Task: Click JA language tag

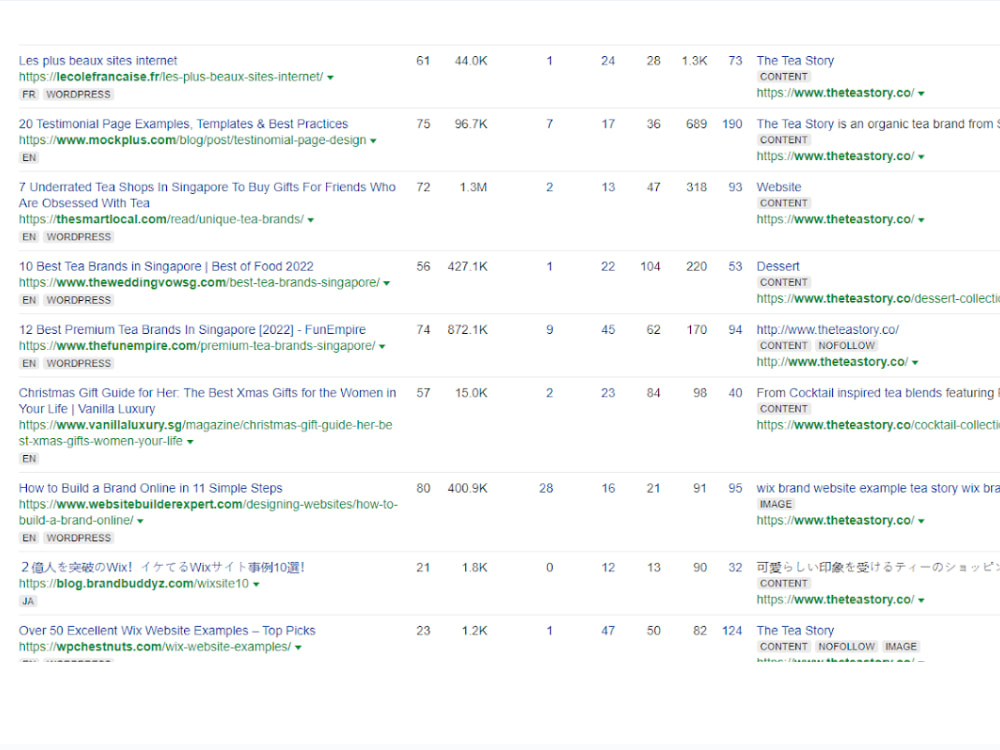Action: point(28,601)
